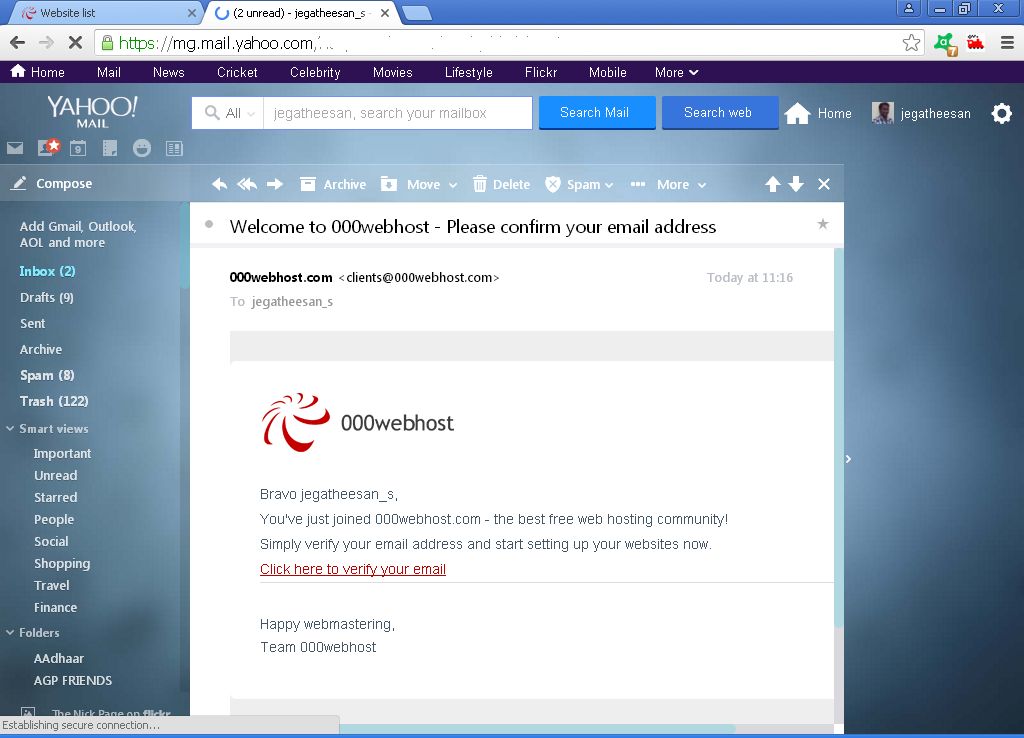Click the message pane vertical scrollbar
1024x738 pixels.
pyautogui.click(x=839, y=436)
